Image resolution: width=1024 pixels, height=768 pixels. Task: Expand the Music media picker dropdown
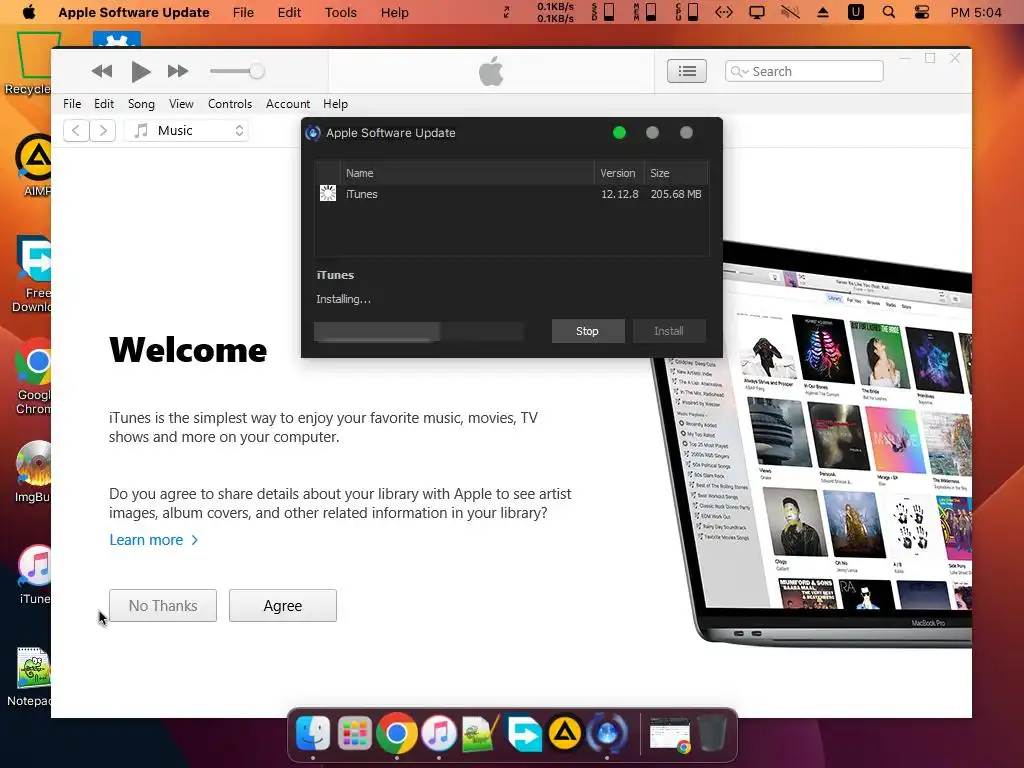click(x=186, y=131)
